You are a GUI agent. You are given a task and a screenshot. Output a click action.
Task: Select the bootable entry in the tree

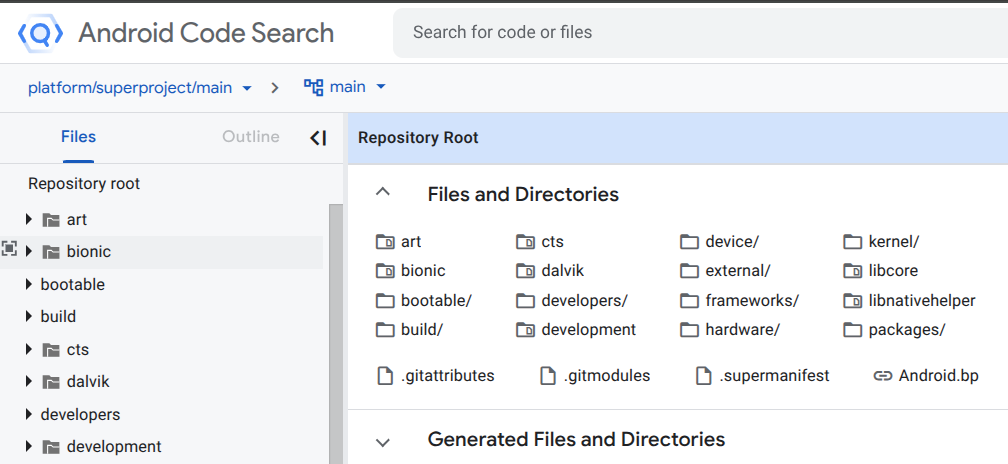(73, 285)
